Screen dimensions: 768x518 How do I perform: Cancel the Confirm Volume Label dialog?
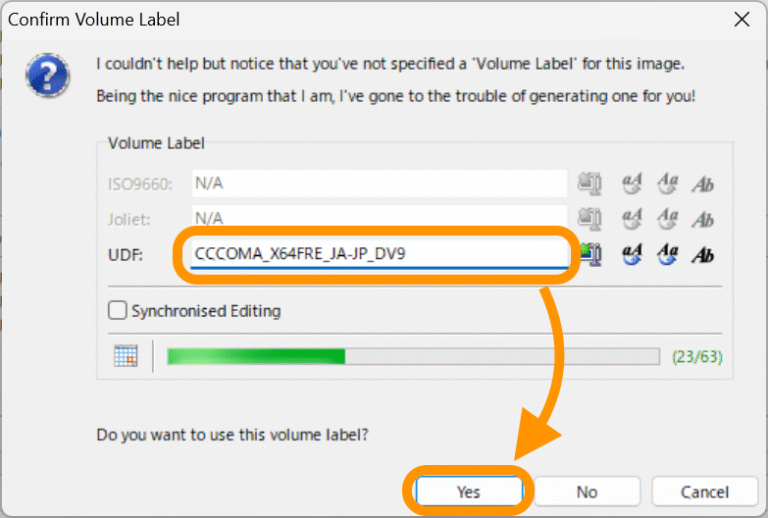(704, 491)
